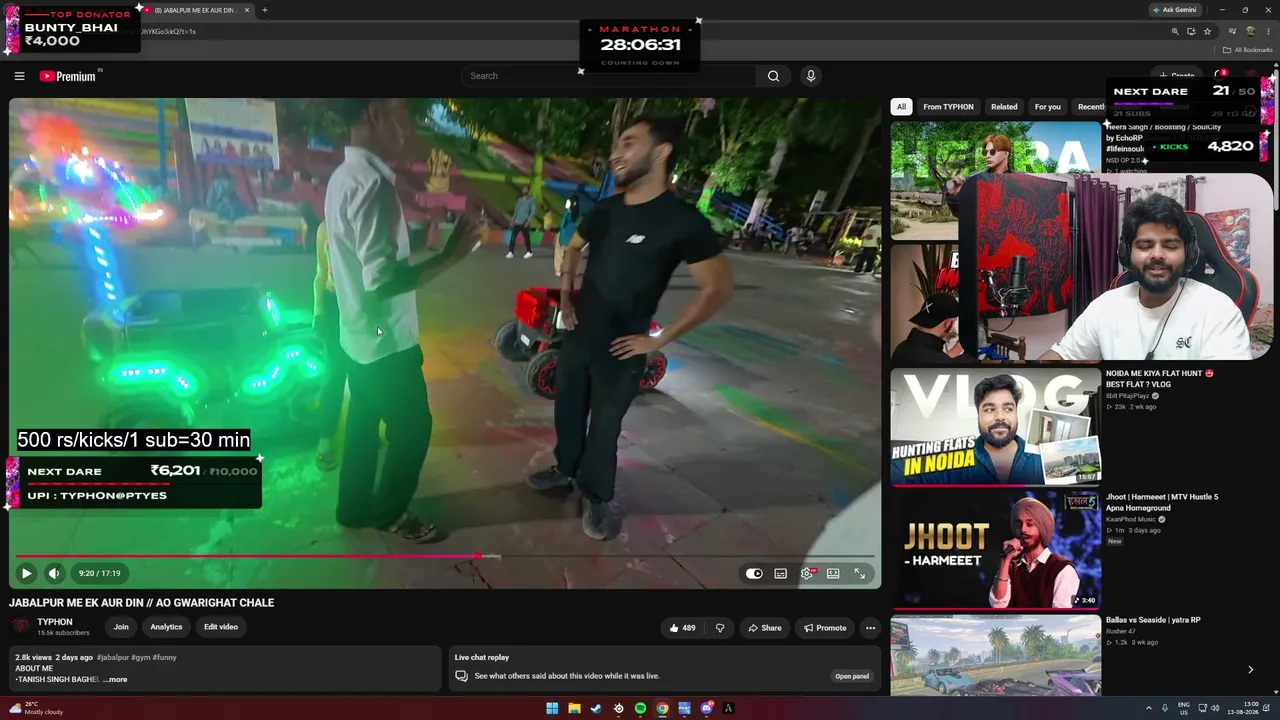Expand the description with ...more
The height and width of the screenshot is (720, 1280).
click(x=115, y=680)
